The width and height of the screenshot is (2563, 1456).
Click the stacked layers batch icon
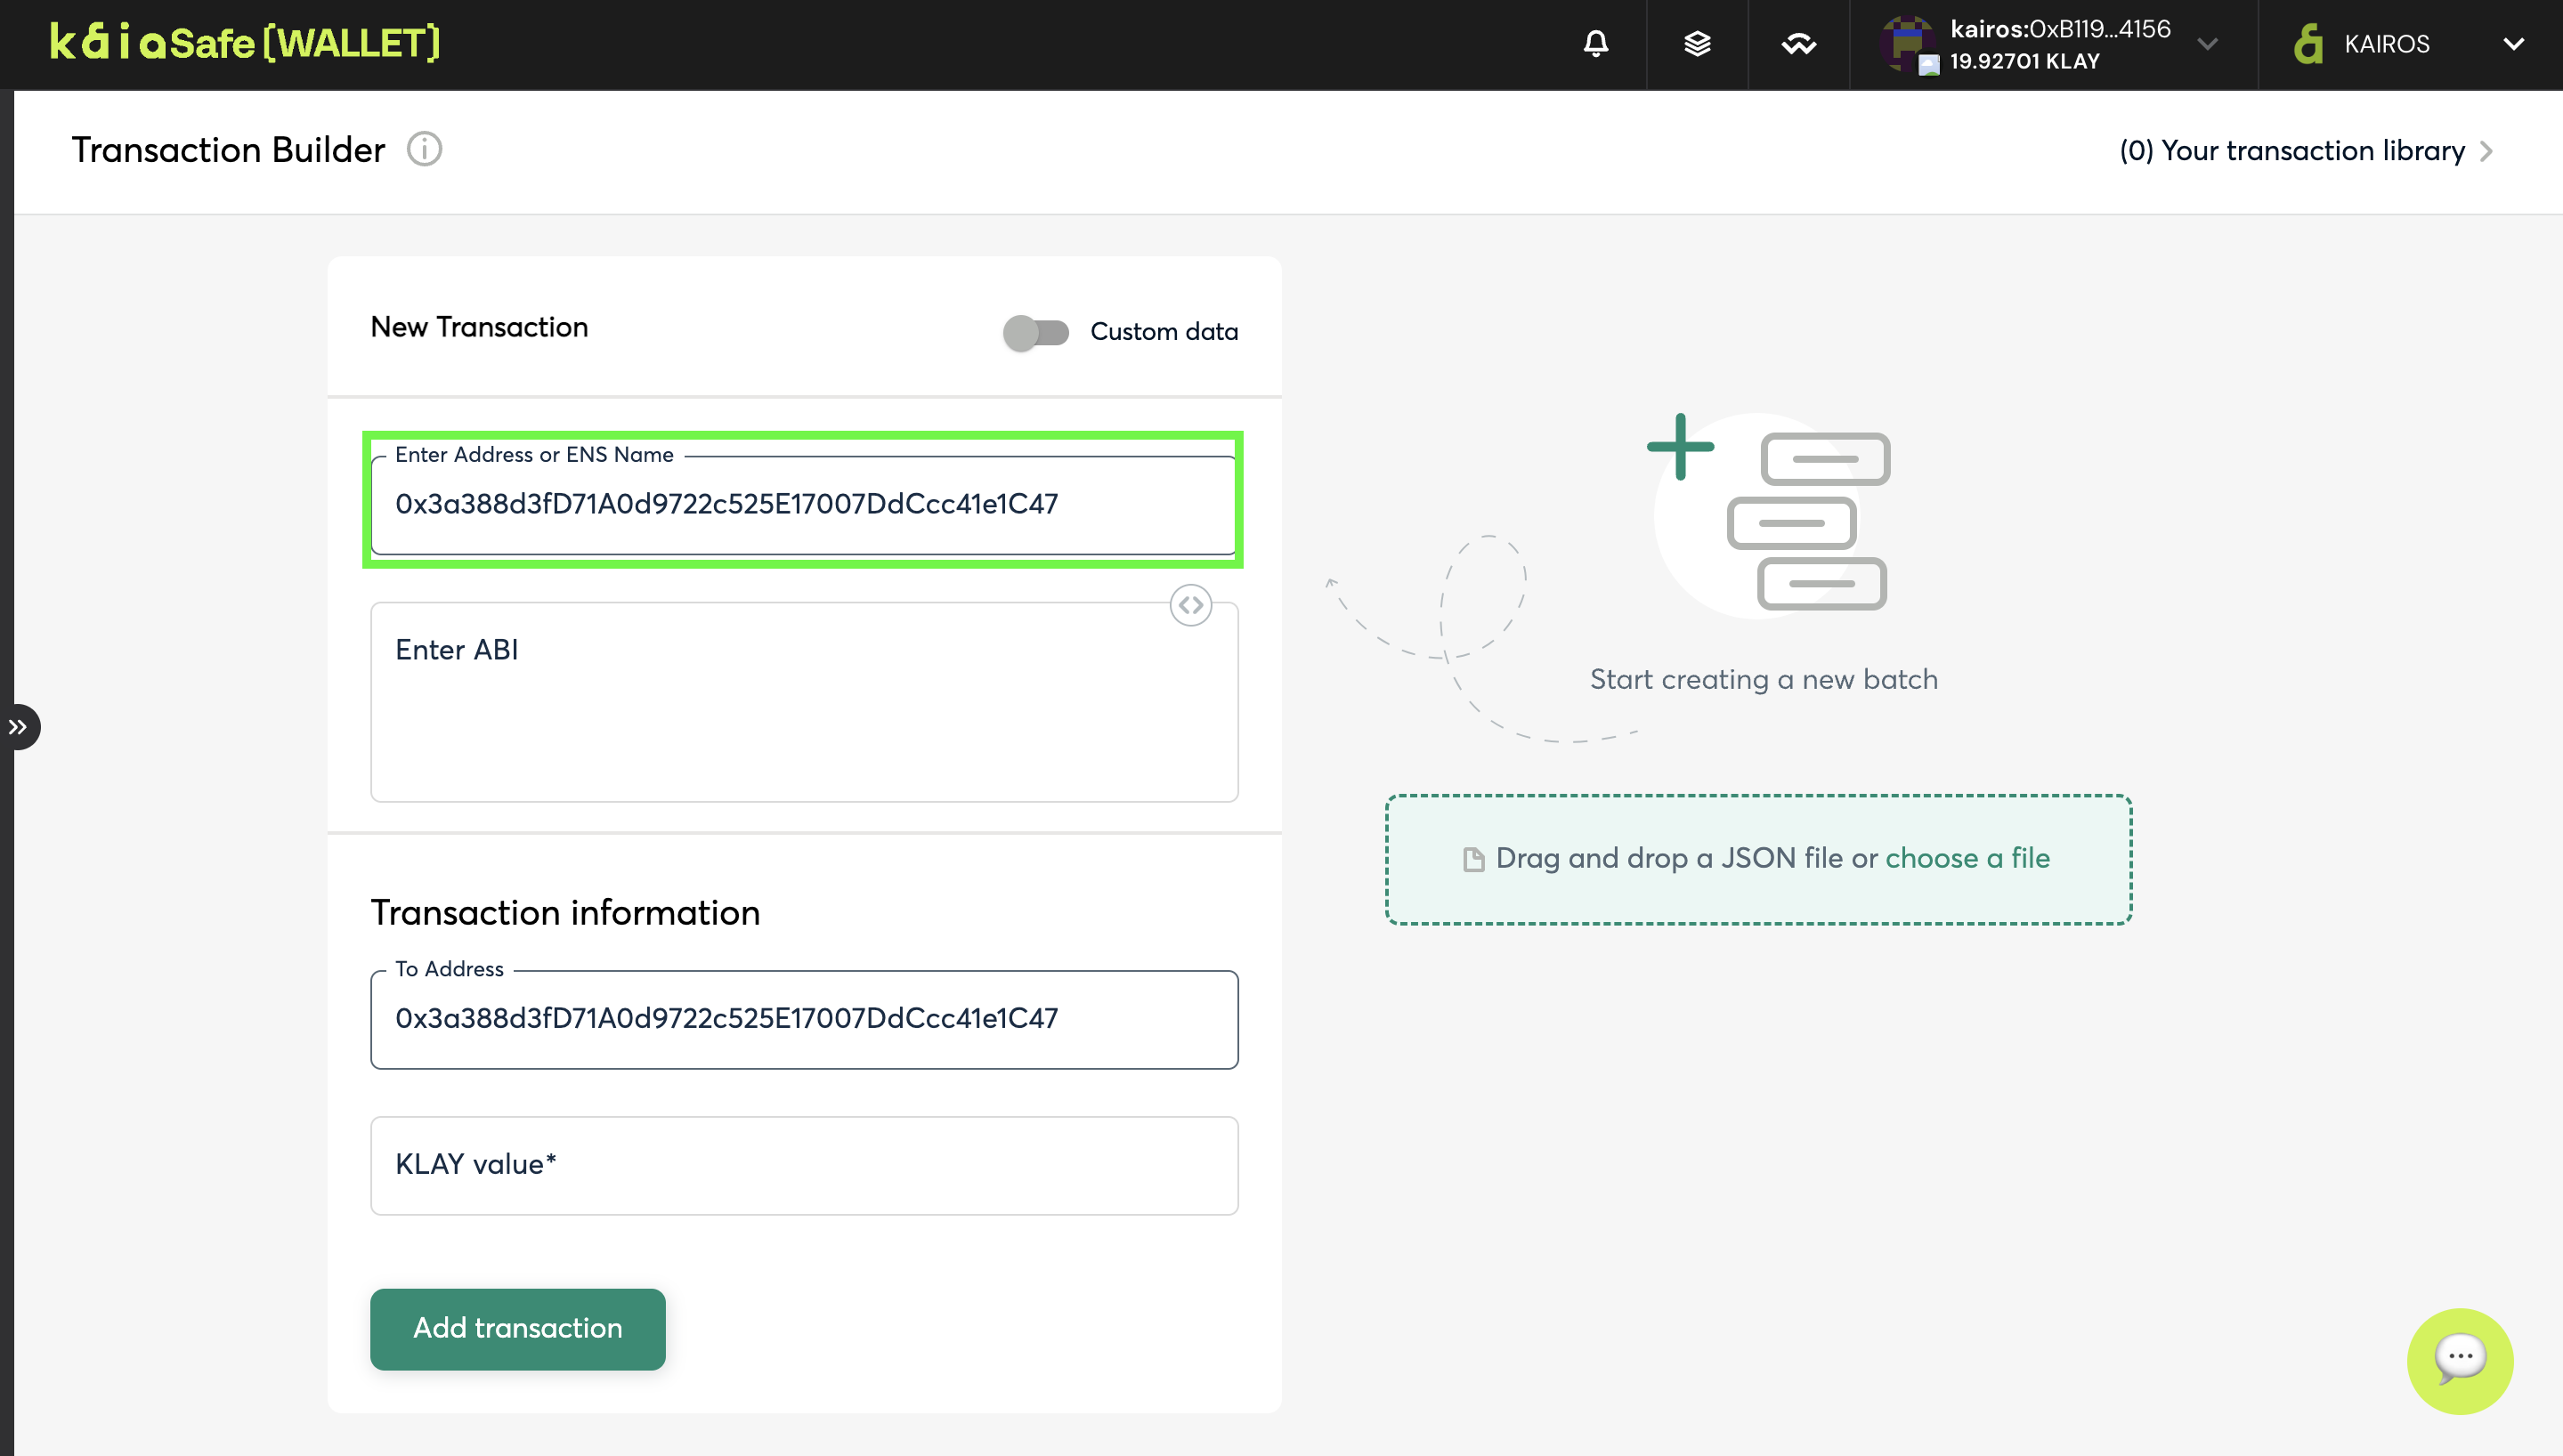pyautogui.click(x=1697, y=44)
